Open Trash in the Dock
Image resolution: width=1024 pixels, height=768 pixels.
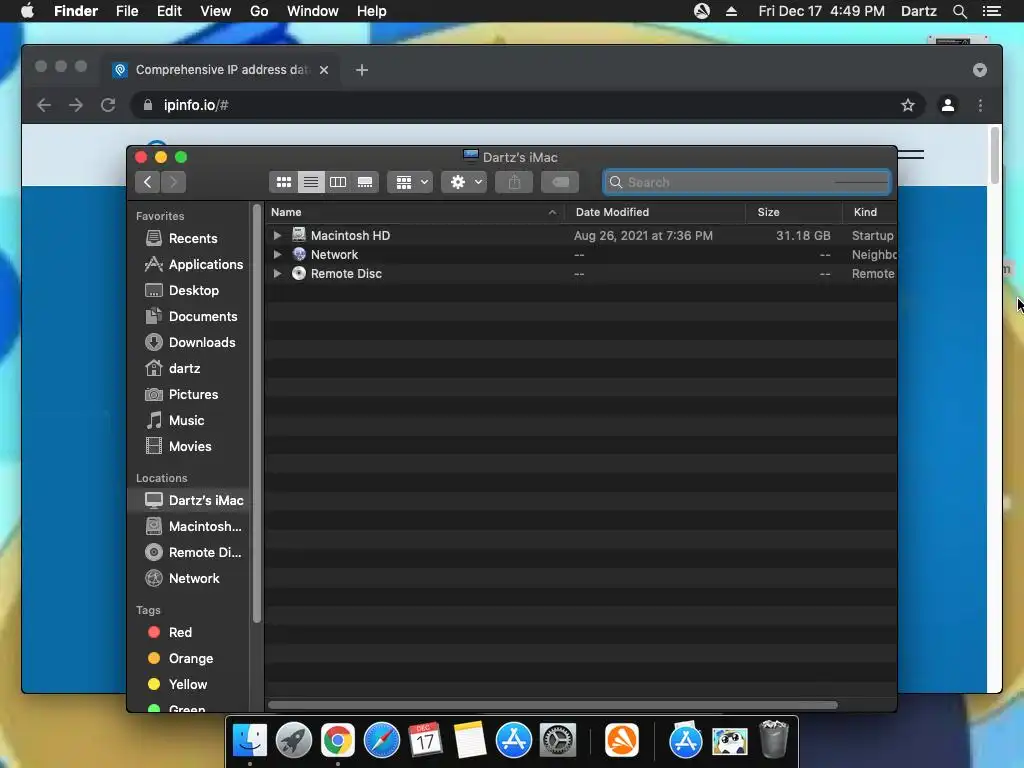coord(774,739)
